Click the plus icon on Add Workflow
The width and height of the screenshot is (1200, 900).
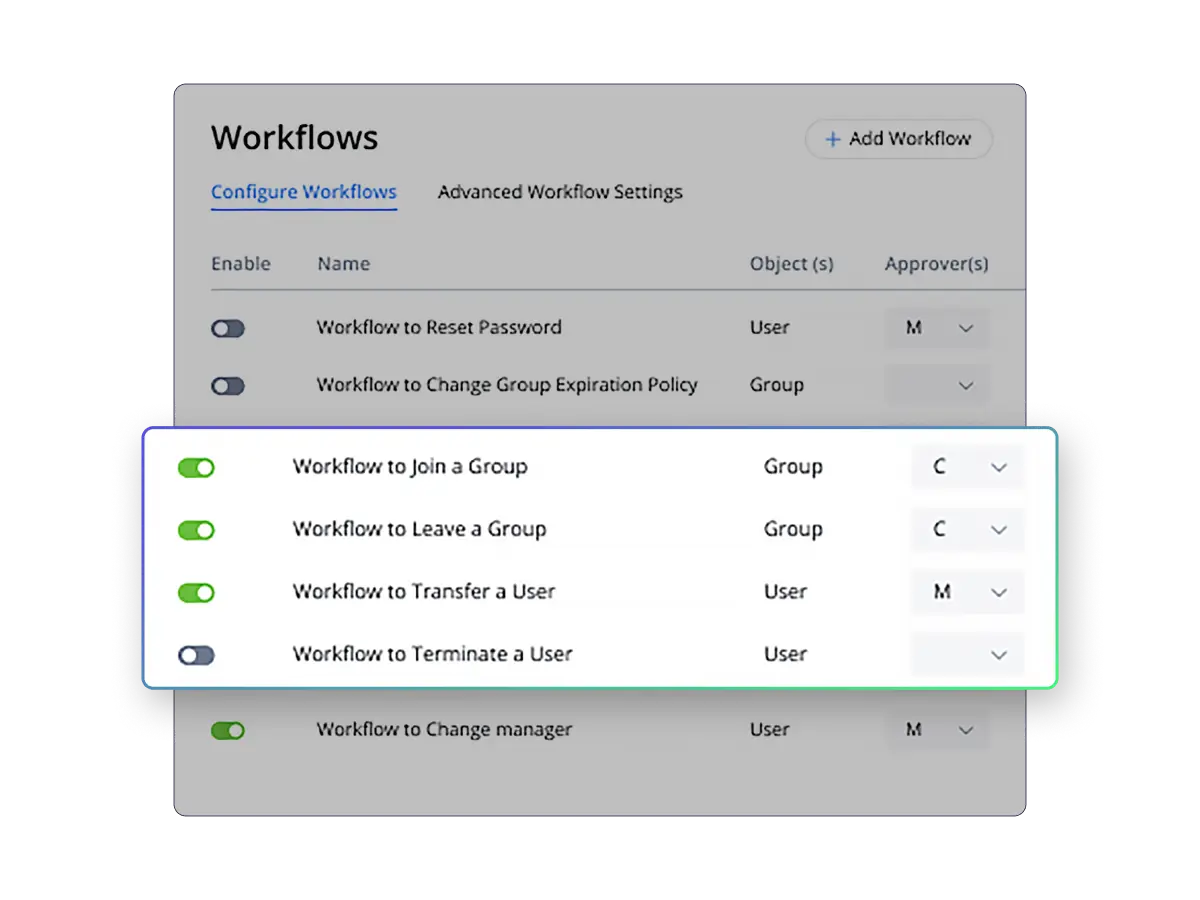833,139
